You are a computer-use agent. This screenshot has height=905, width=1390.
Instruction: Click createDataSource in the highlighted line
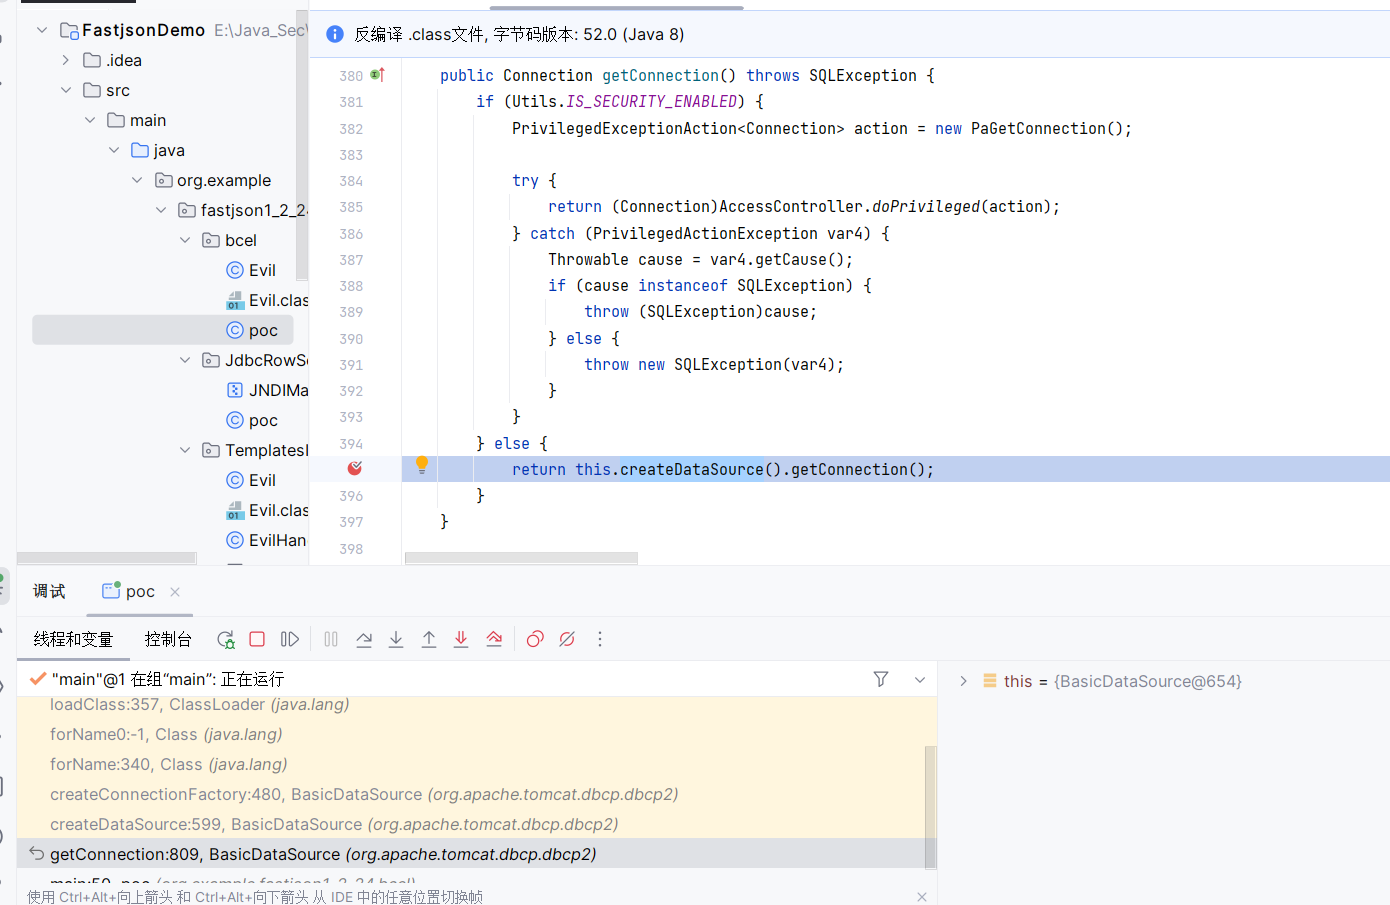coord(692,469)
